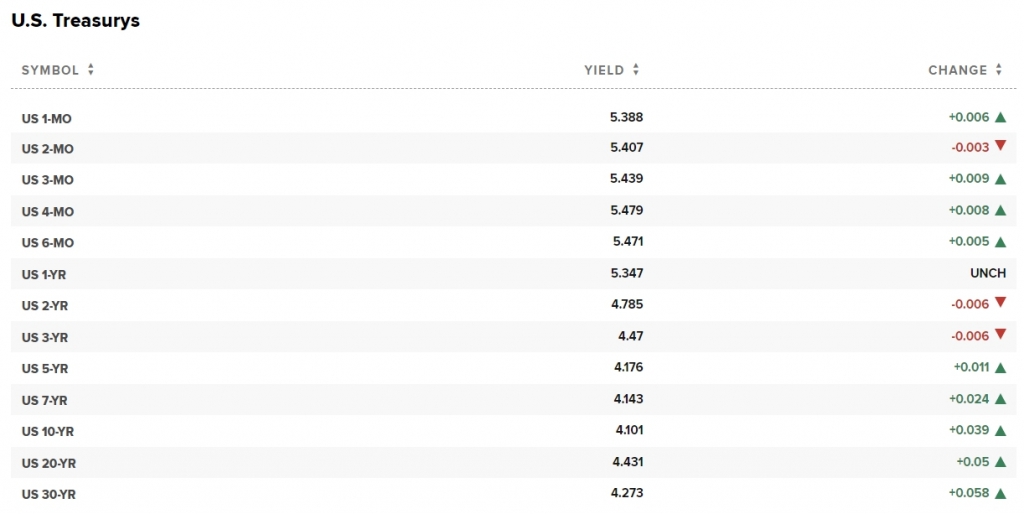Open the US 20-YR symbol

coord(49,463)
